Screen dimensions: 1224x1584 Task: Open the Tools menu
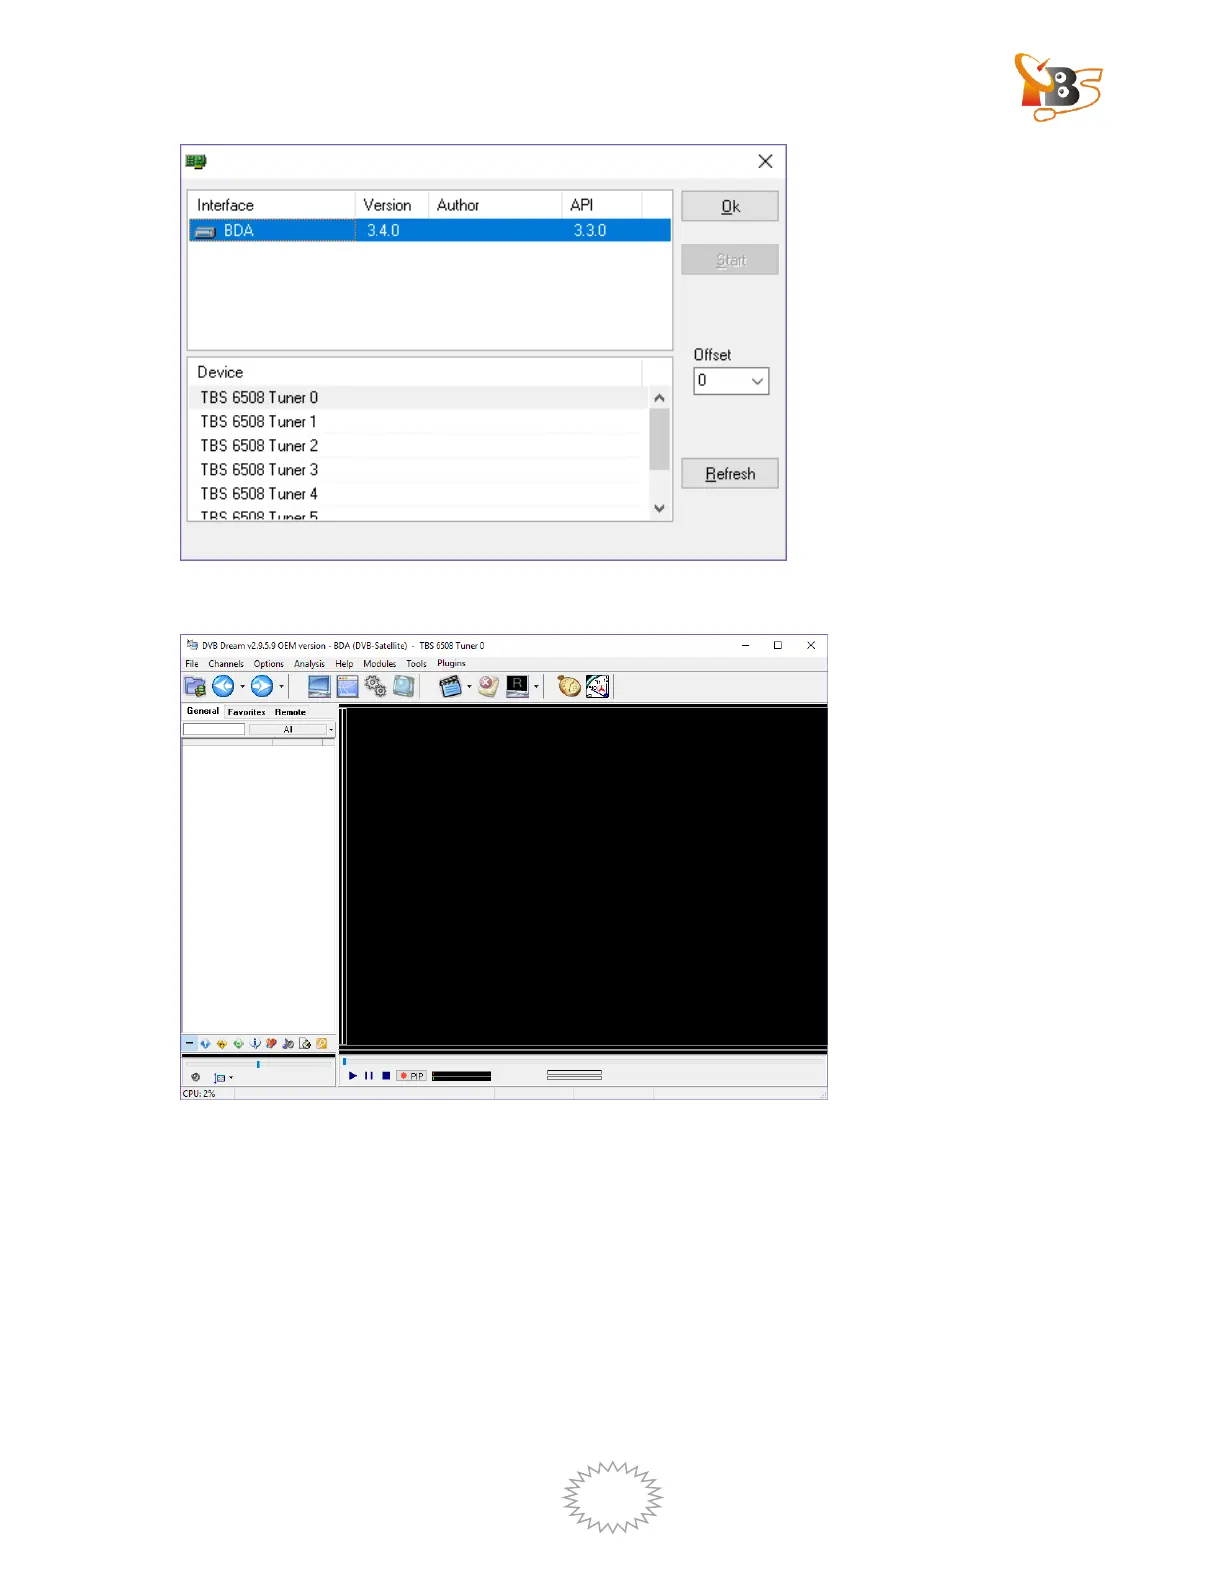[416, 664]
